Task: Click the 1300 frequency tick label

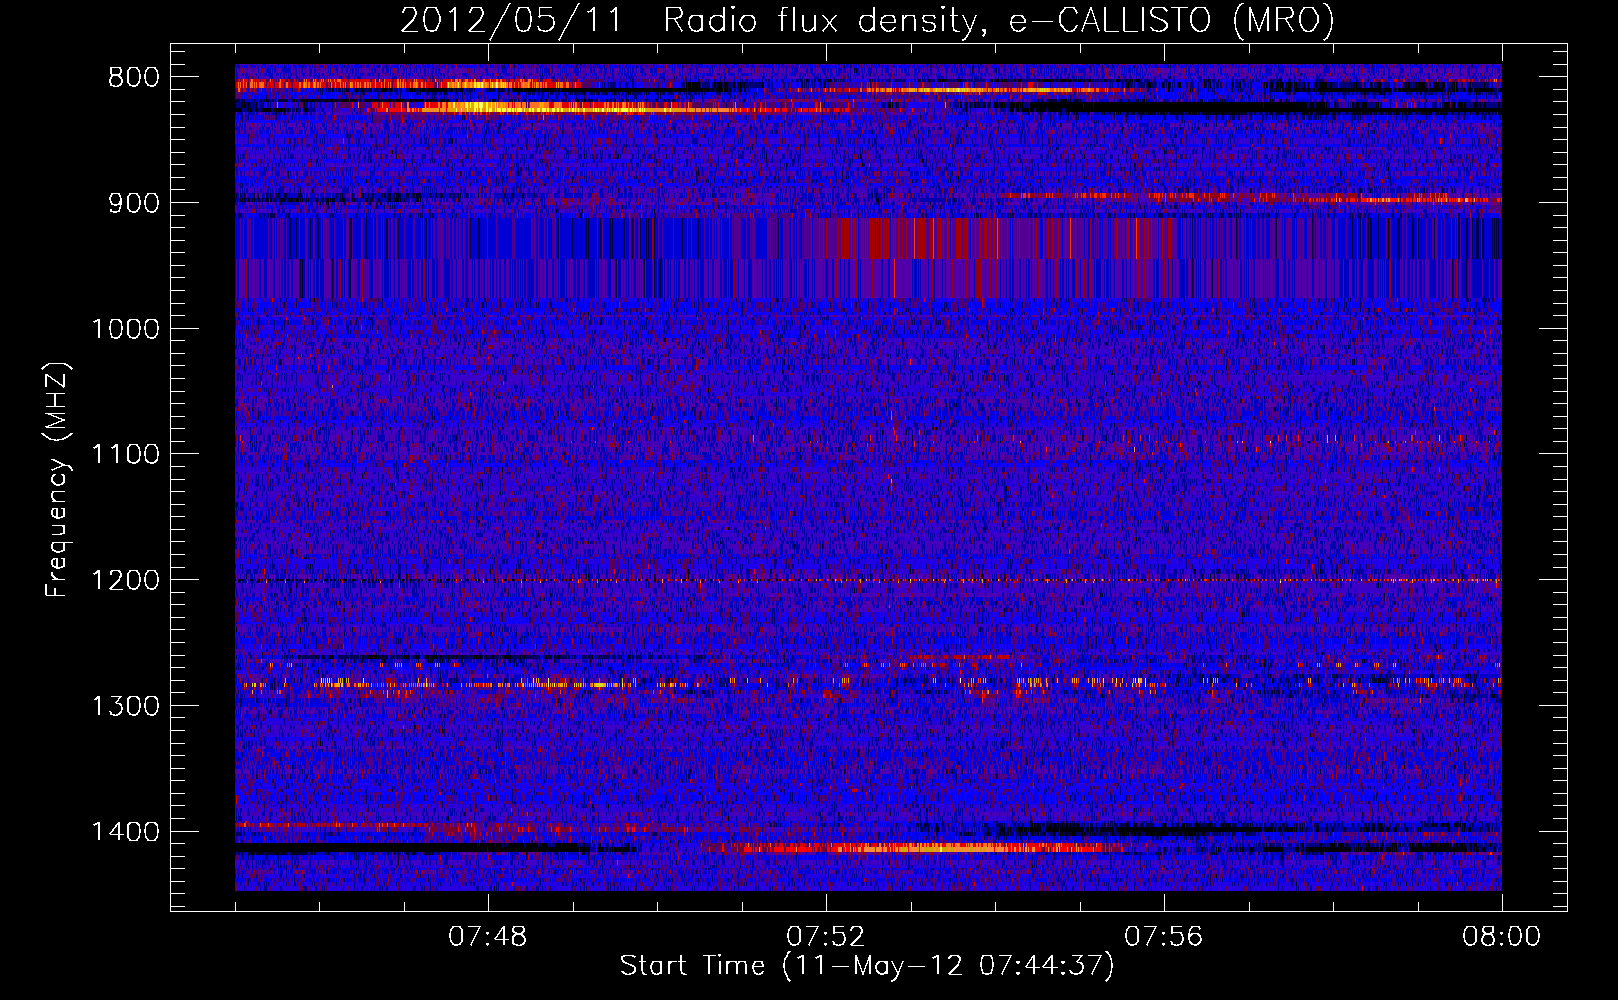Action: [x=125, y=706]
